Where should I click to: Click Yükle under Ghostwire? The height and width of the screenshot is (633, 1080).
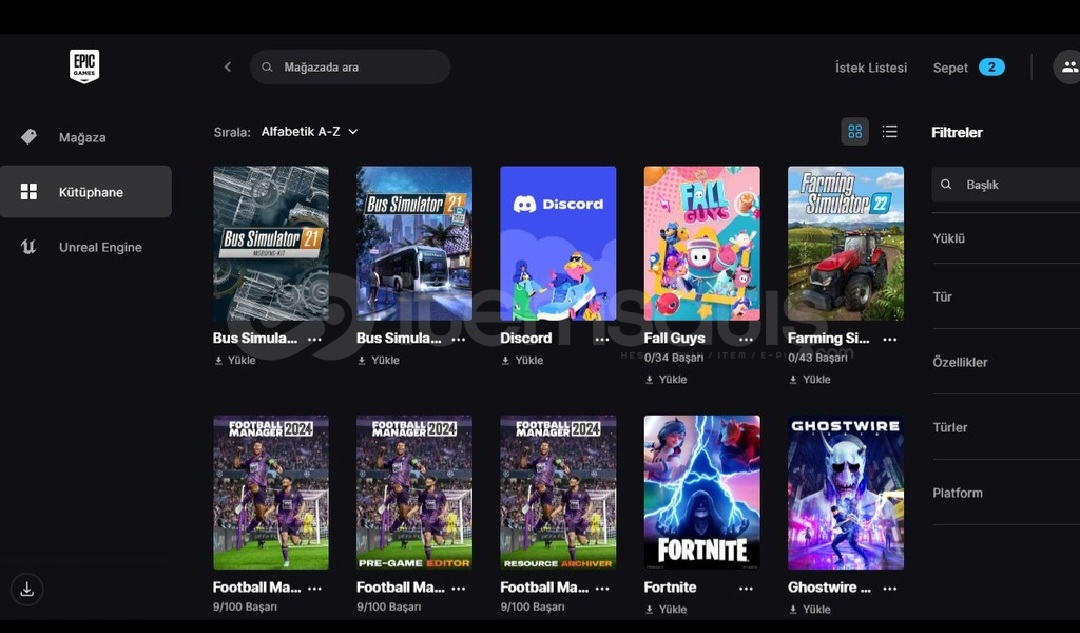(810, 610)
